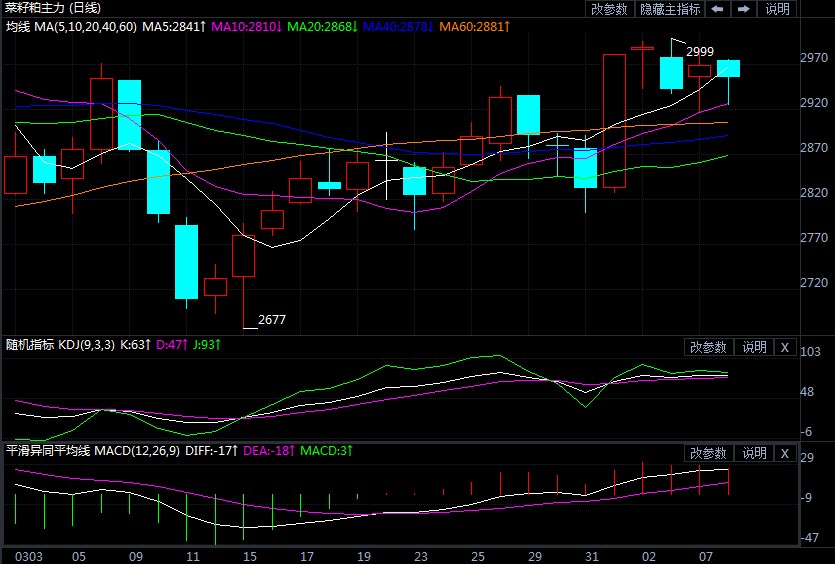Open 说明 for the main chart

pyautogui.click(x=777, y=9)
